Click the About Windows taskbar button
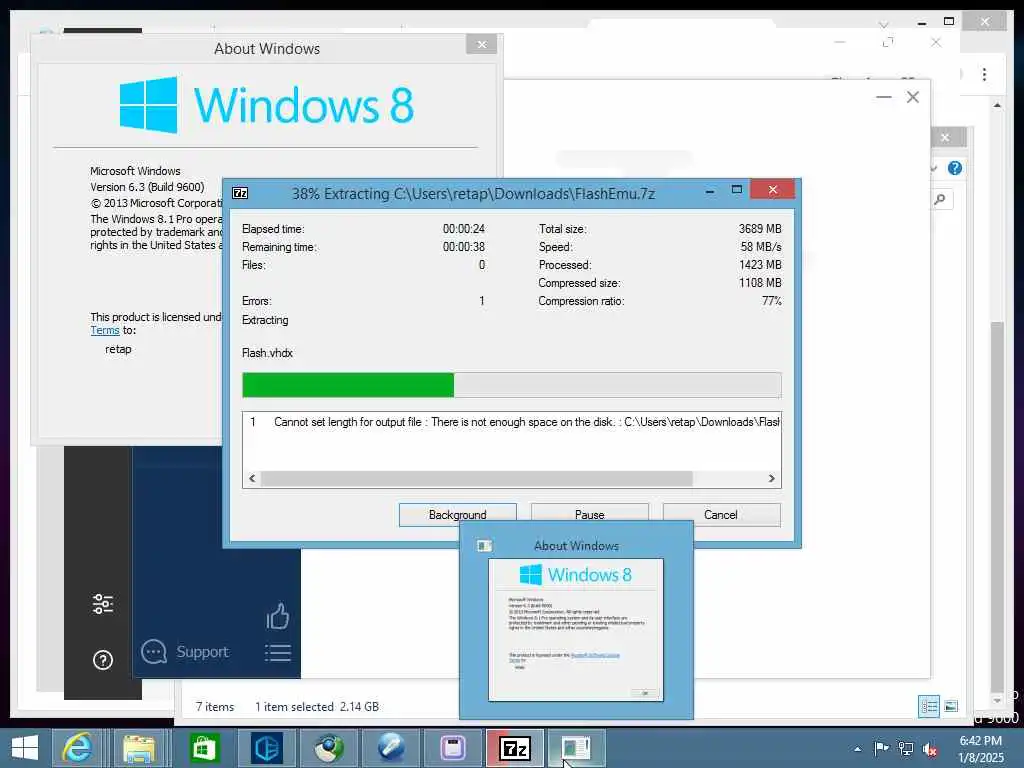Viewport: 1024px width, 768px height. (576, 748)
